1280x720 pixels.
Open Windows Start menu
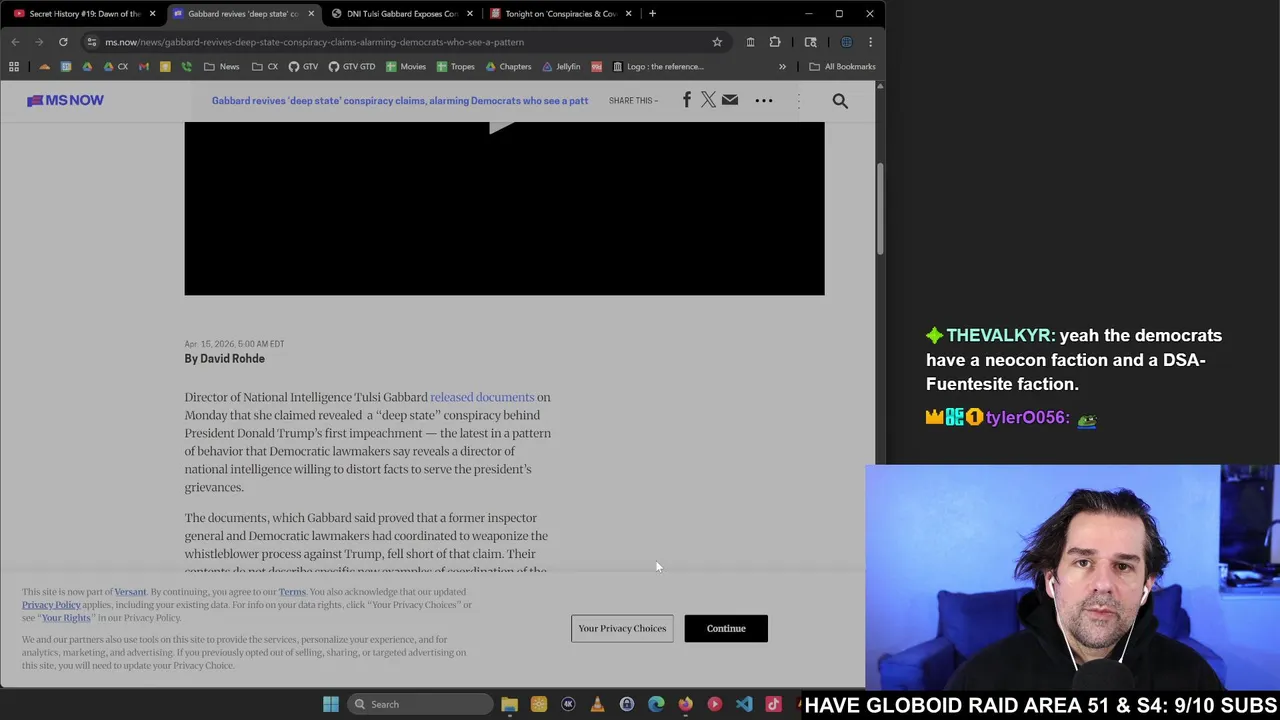coord(331,704)
